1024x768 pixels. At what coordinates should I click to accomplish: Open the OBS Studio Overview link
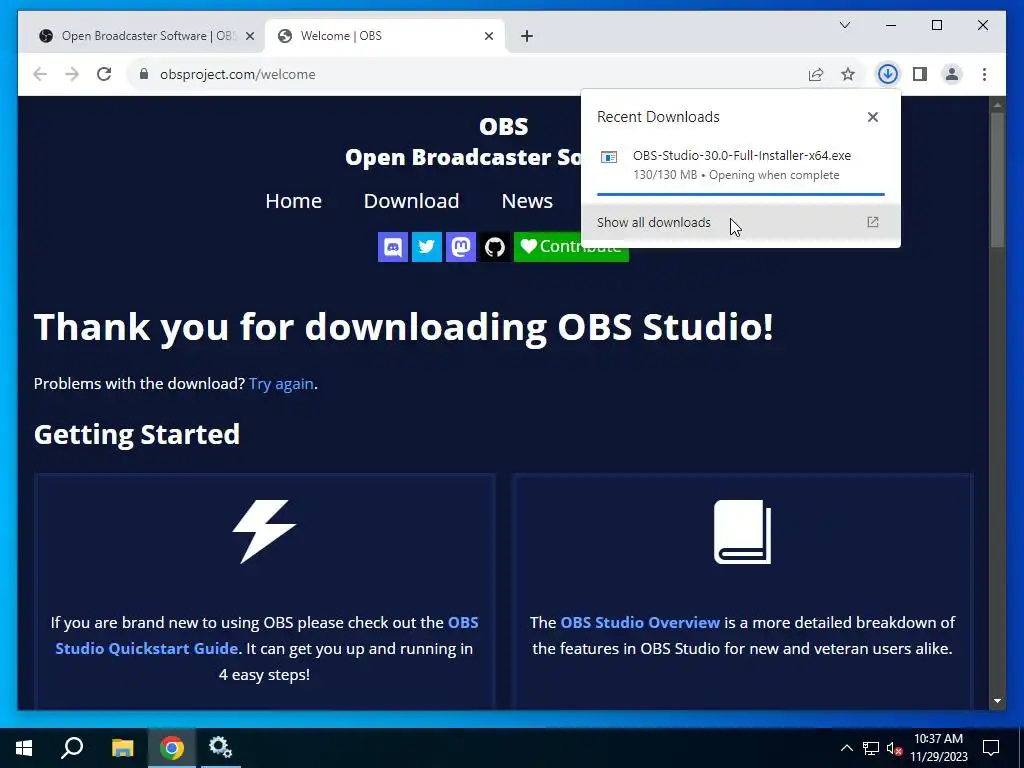pos(640,622)
